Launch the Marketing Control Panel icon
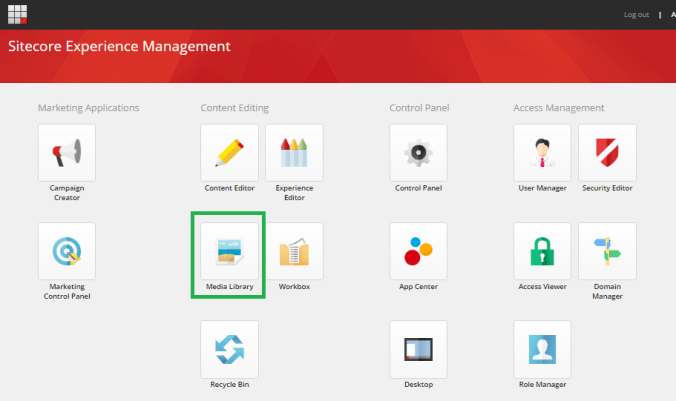 point(67,251)
